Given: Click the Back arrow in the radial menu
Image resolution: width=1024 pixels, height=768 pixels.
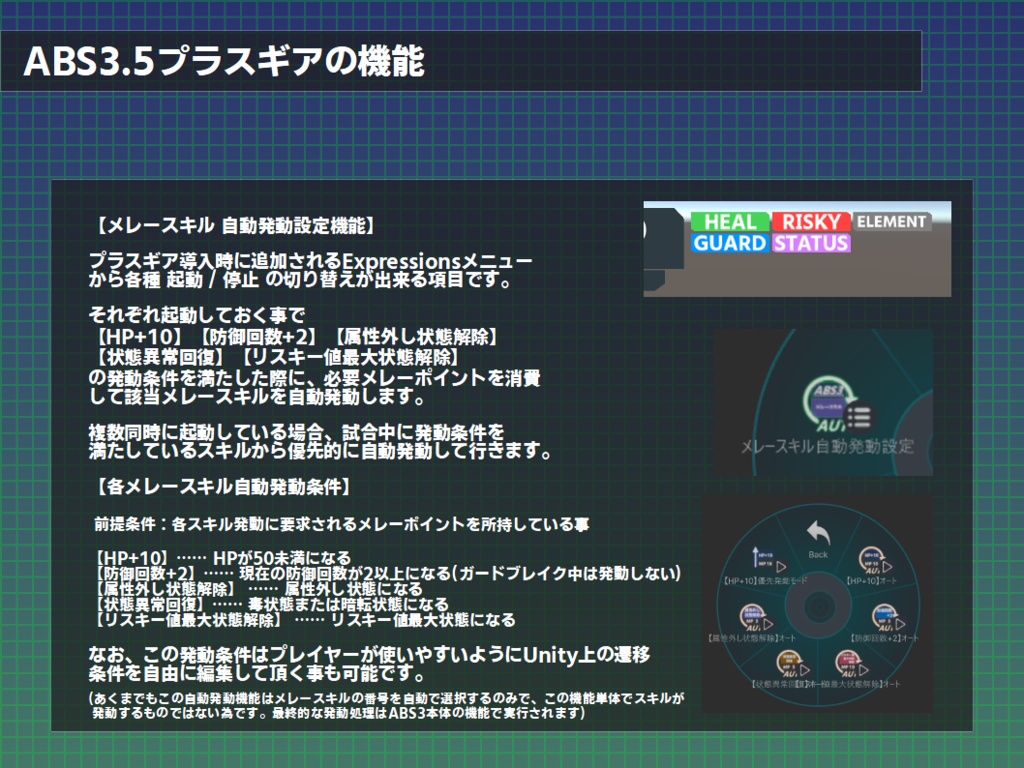Looking at the screenshot, I should click(818, 534).
